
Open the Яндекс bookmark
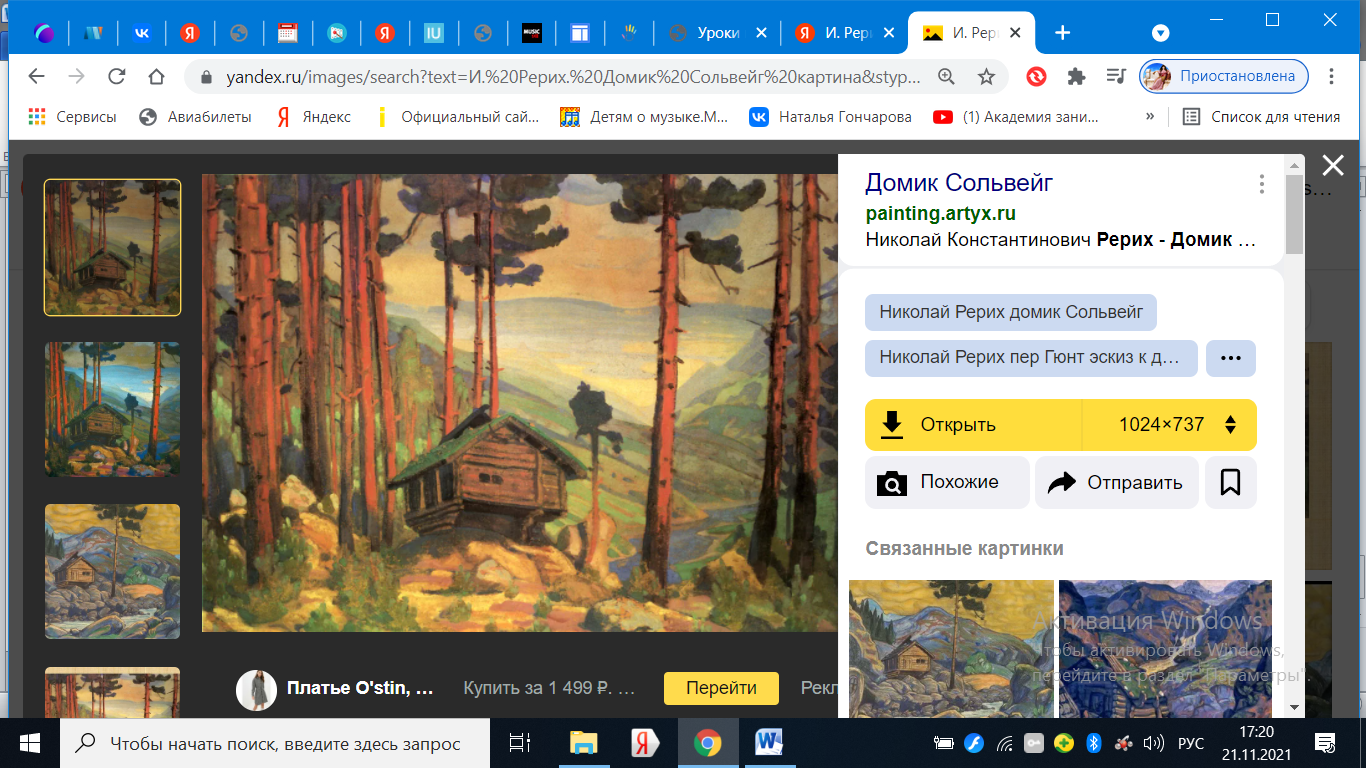pos(313,117)
